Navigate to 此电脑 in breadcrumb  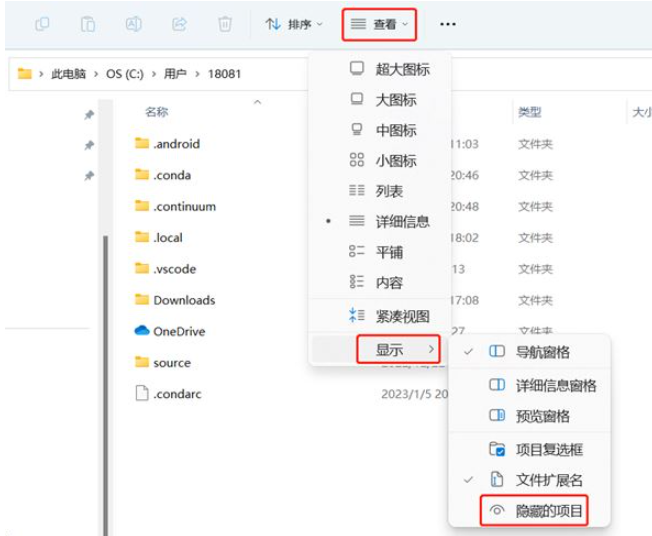point(68,74)
